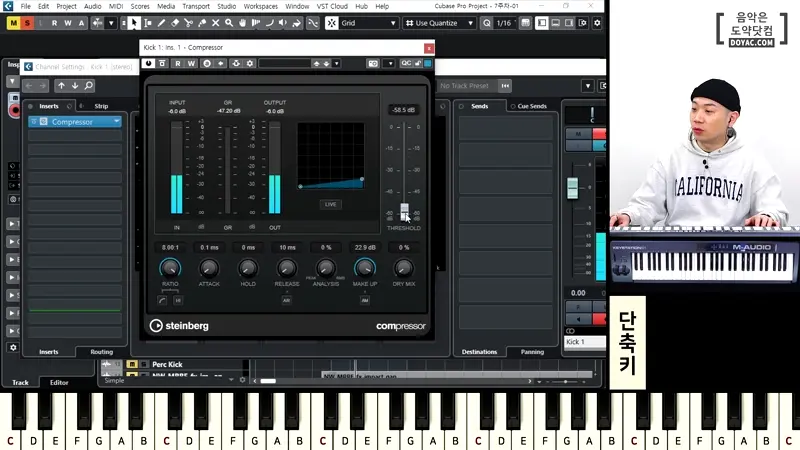Load next Compressor preset arrow
The width and height of the screenshot is (800, 450).
coord(327,63)
